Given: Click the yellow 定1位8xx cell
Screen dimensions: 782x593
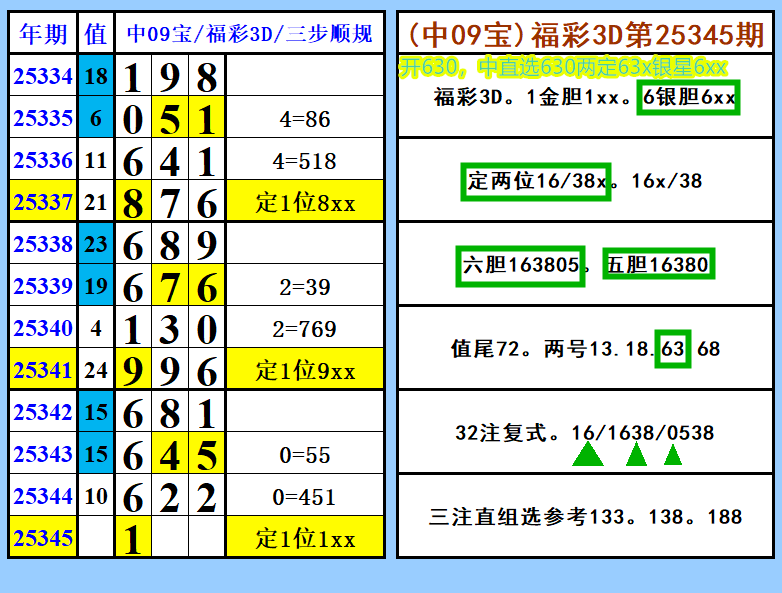Looking at the screenshot, I should click(x=305, y=201).
